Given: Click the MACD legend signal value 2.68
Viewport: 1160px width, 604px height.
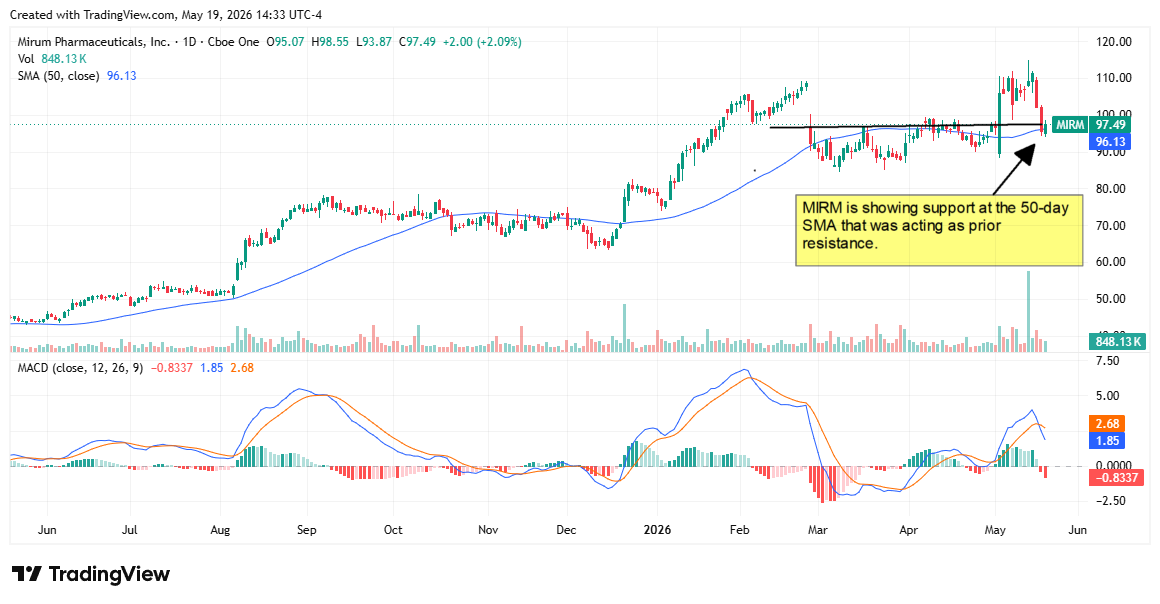Looking at the screenshot, I should (x=242, y=368).
